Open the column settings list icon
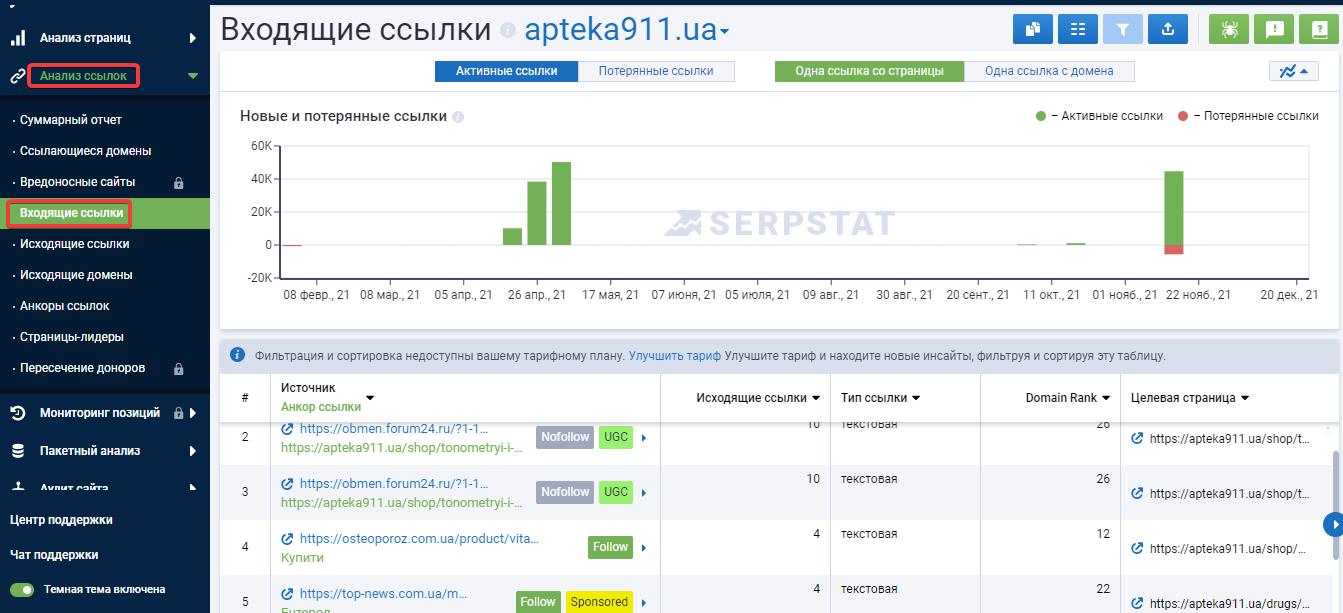1343x613 pixels. (1078, 29)
